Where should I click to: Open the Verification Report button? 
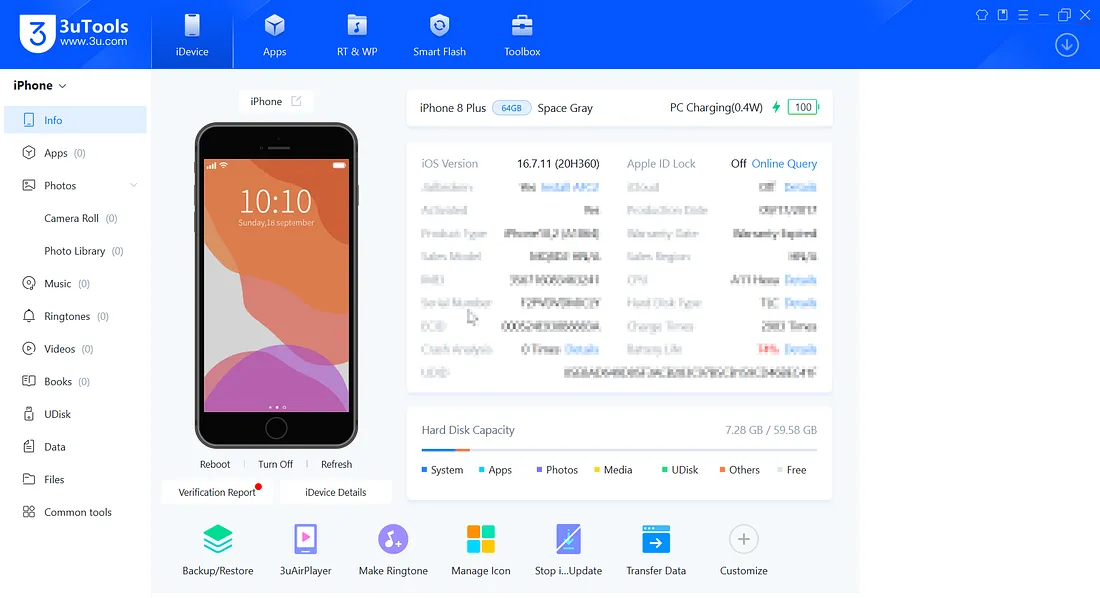(x=217, y=492)
